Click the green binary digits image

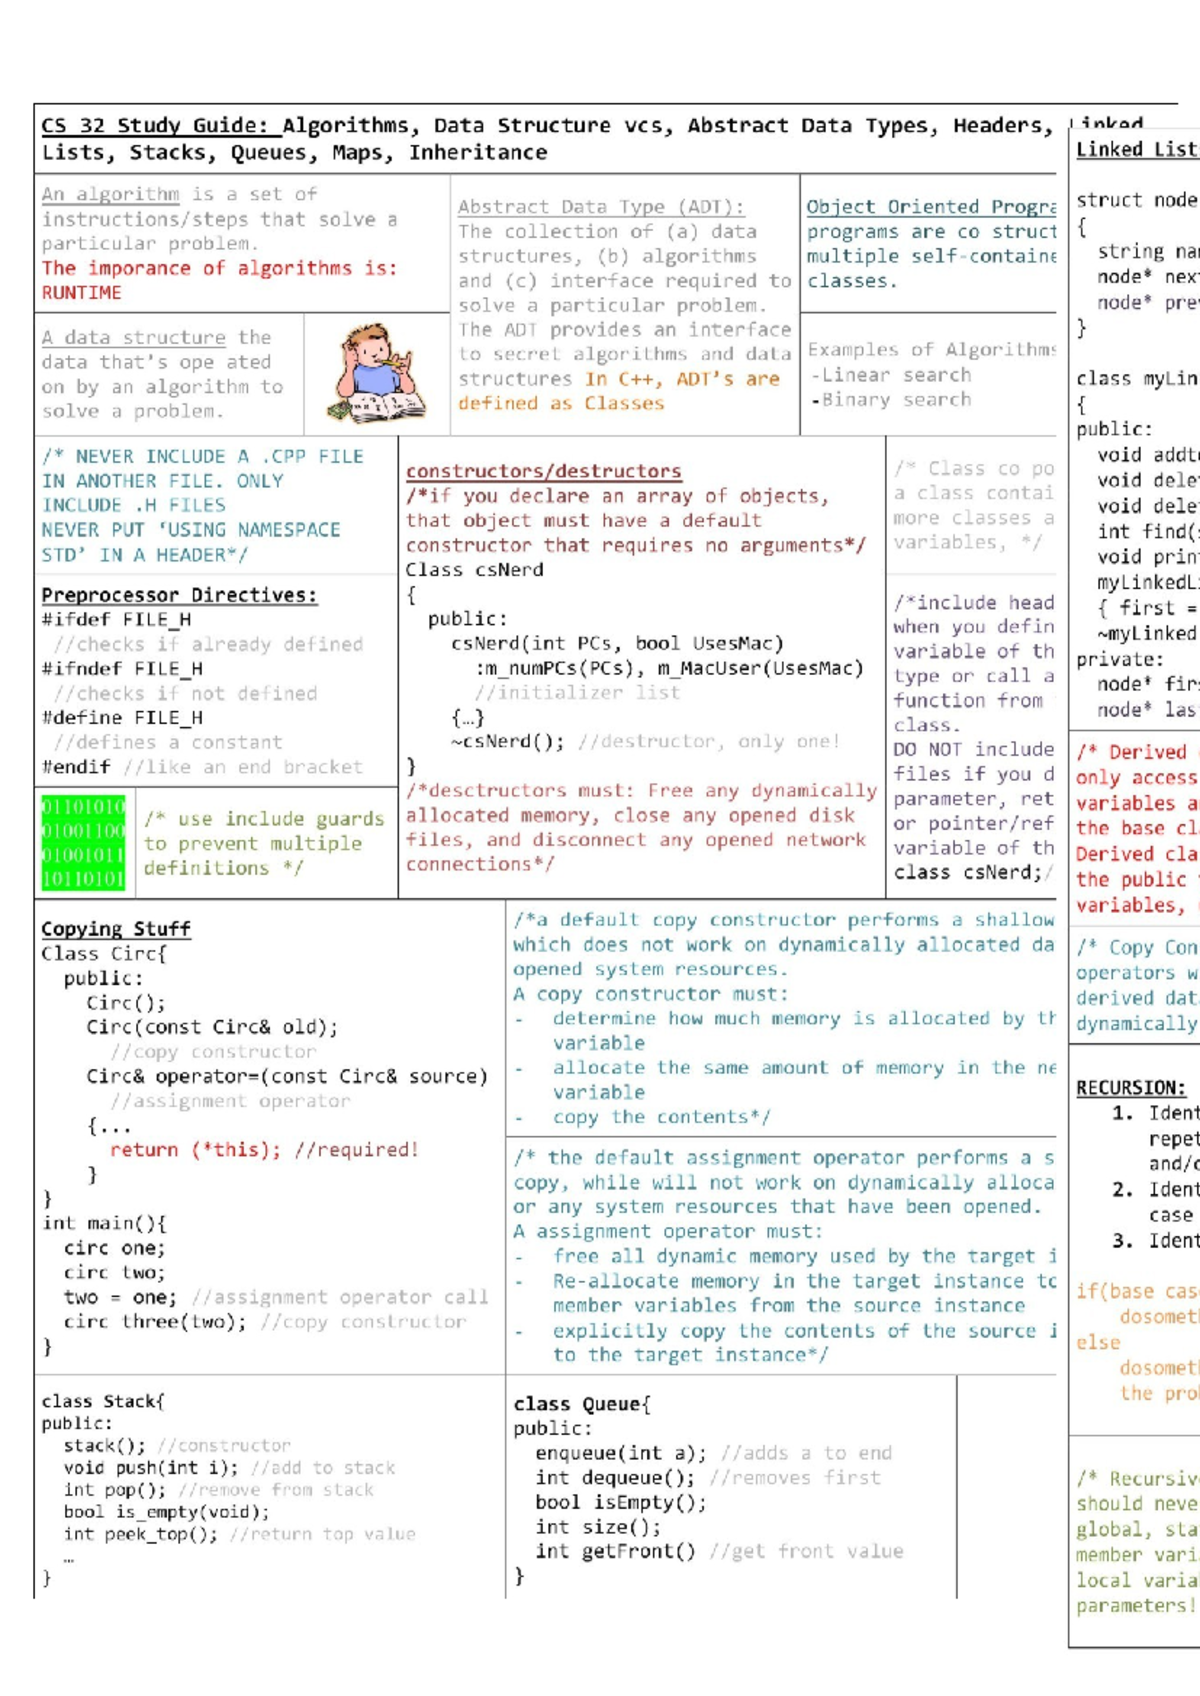click(84, 843)
